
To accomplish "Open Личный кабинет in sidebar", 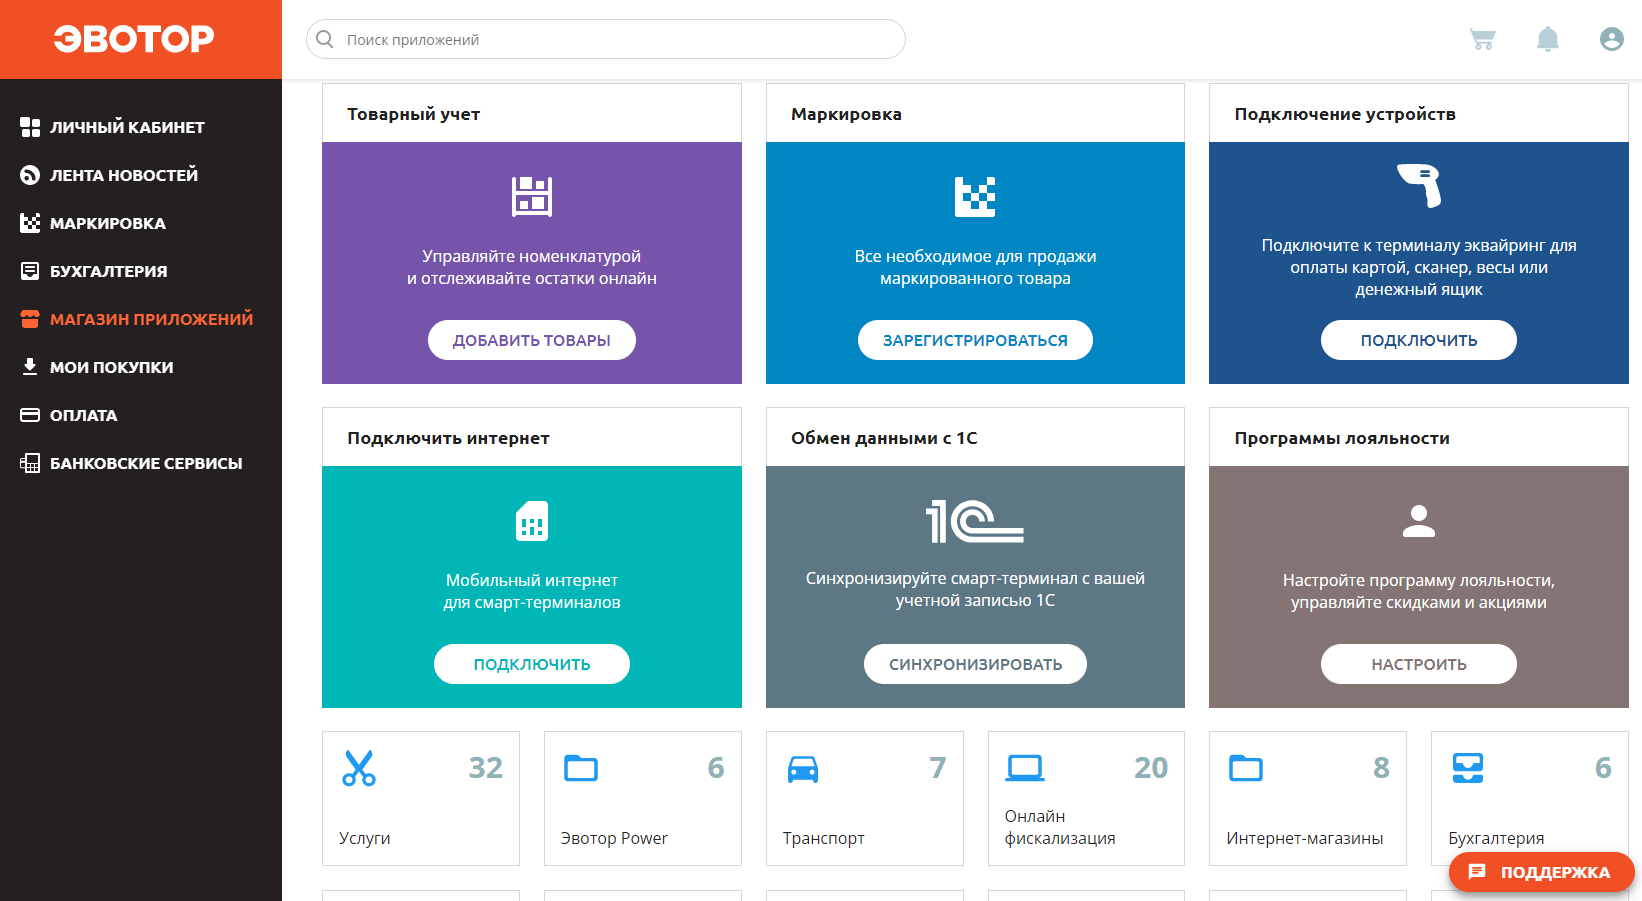I will [127, 127].
